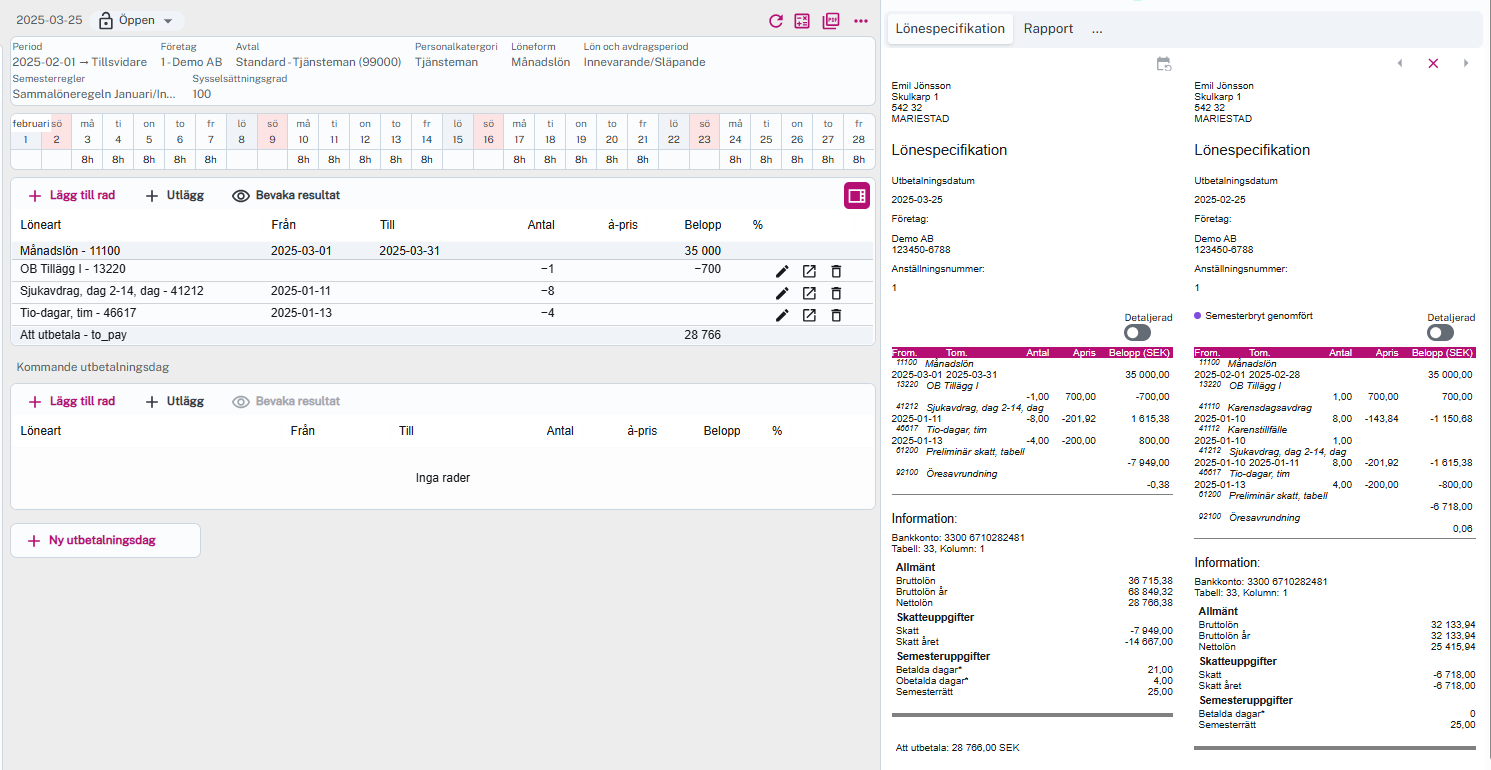The height and width of the screenshot is (770, 1491).
Task: Go to previous payslip with left arrow
Action: pos(1399,63)
